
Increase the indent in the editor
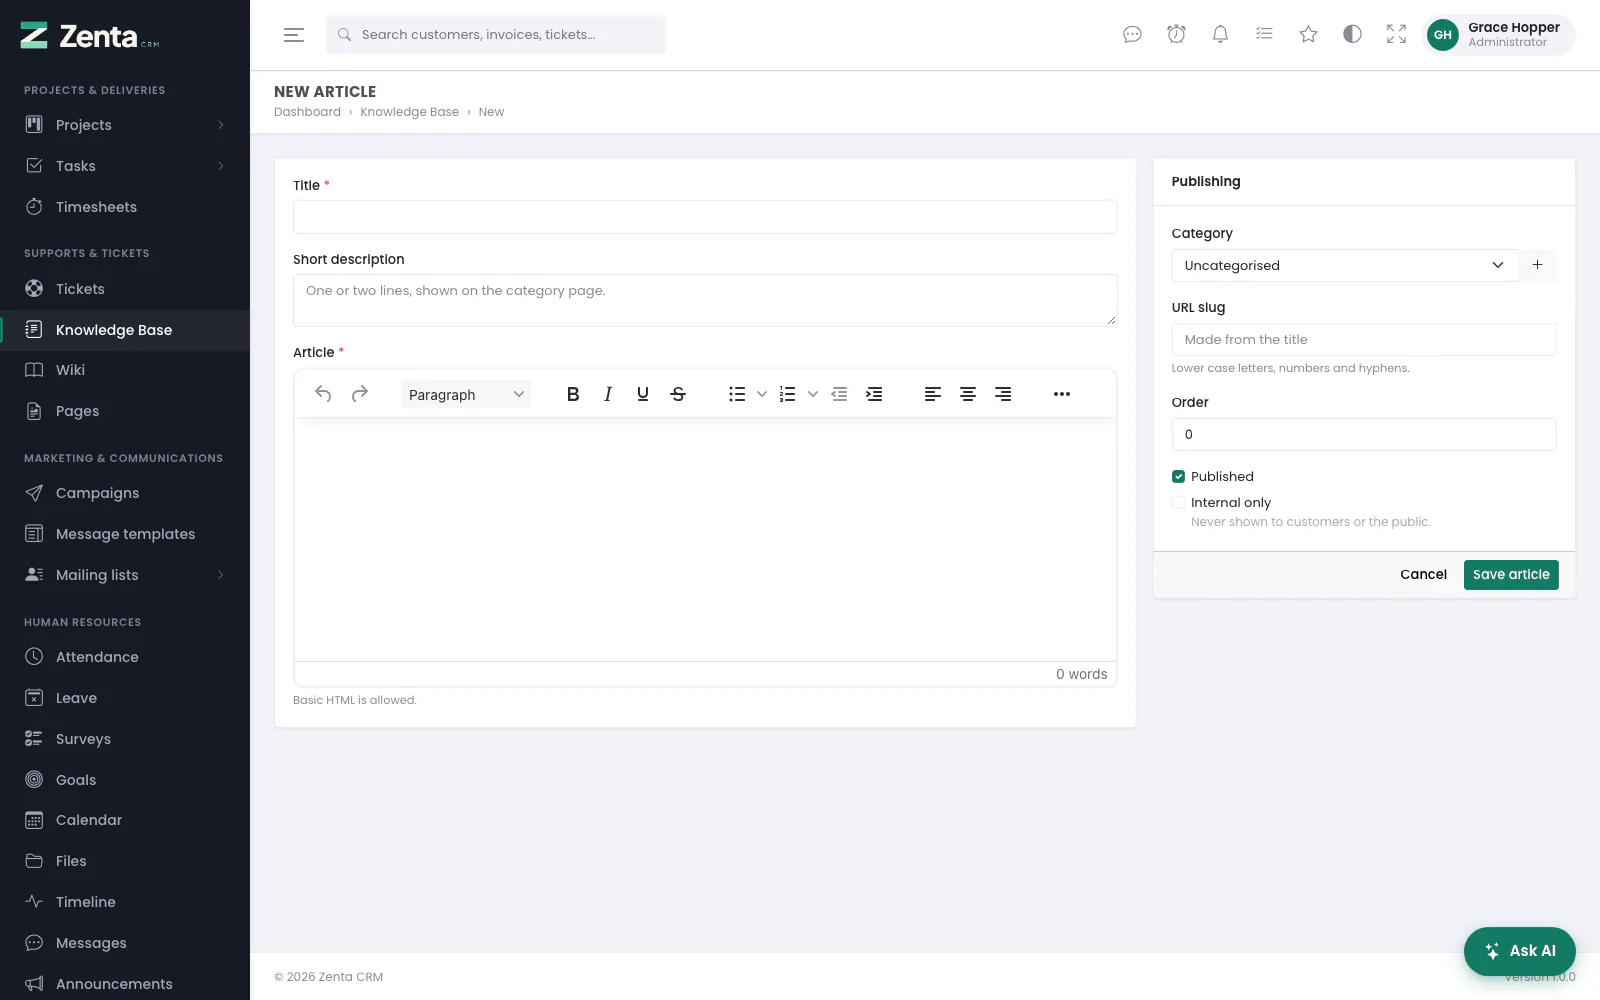point(874,394)
